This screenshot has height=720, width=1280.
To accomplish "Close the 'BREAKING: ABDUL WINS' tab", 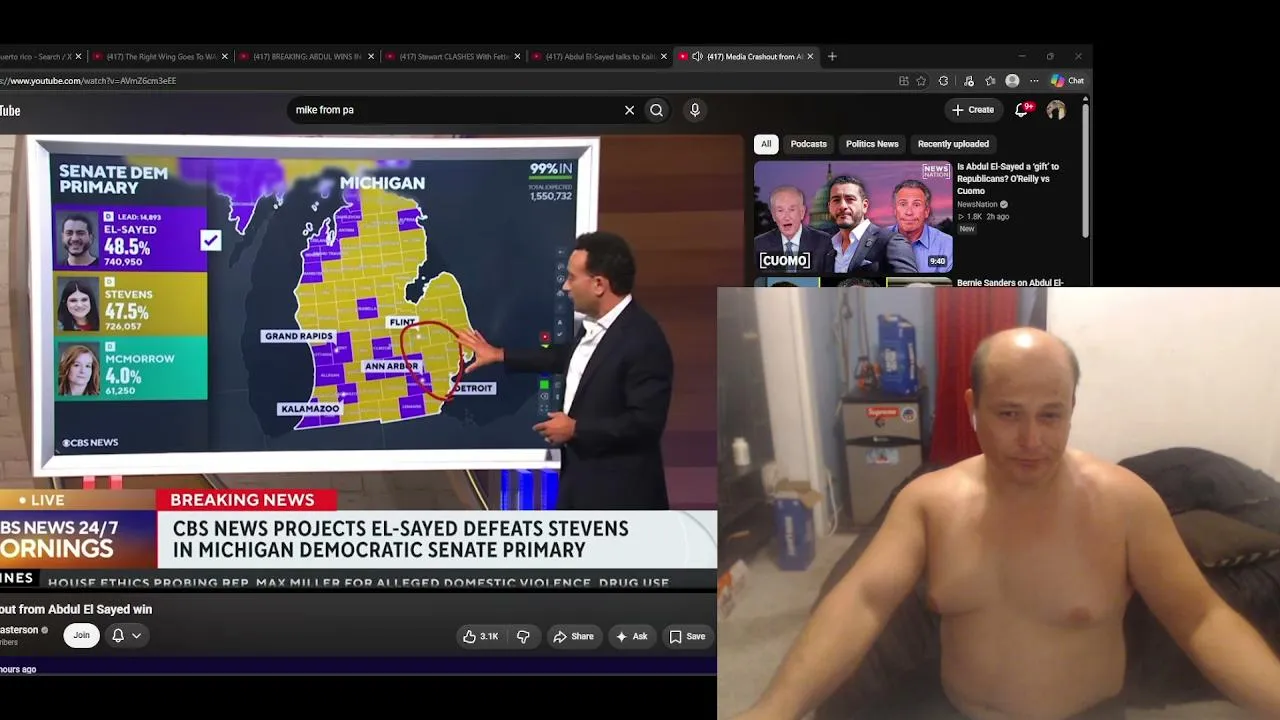I will (371, 57).
